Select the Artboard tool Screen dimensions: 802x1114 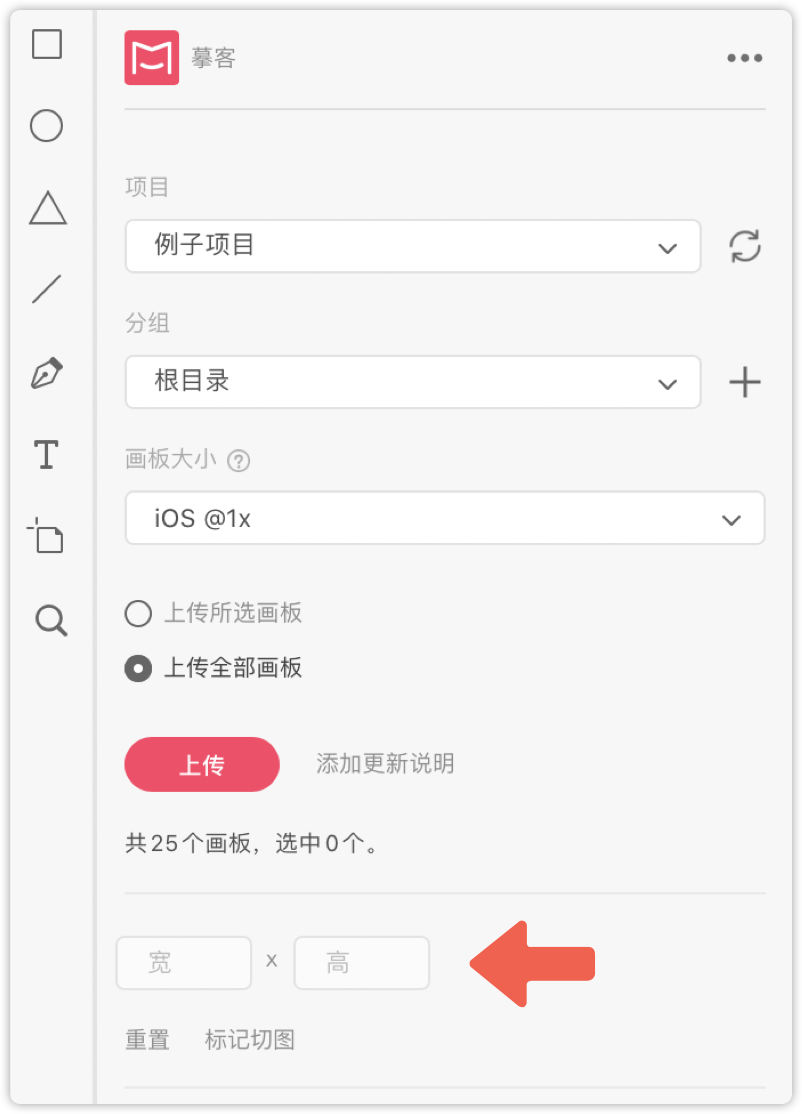[45, 536]
